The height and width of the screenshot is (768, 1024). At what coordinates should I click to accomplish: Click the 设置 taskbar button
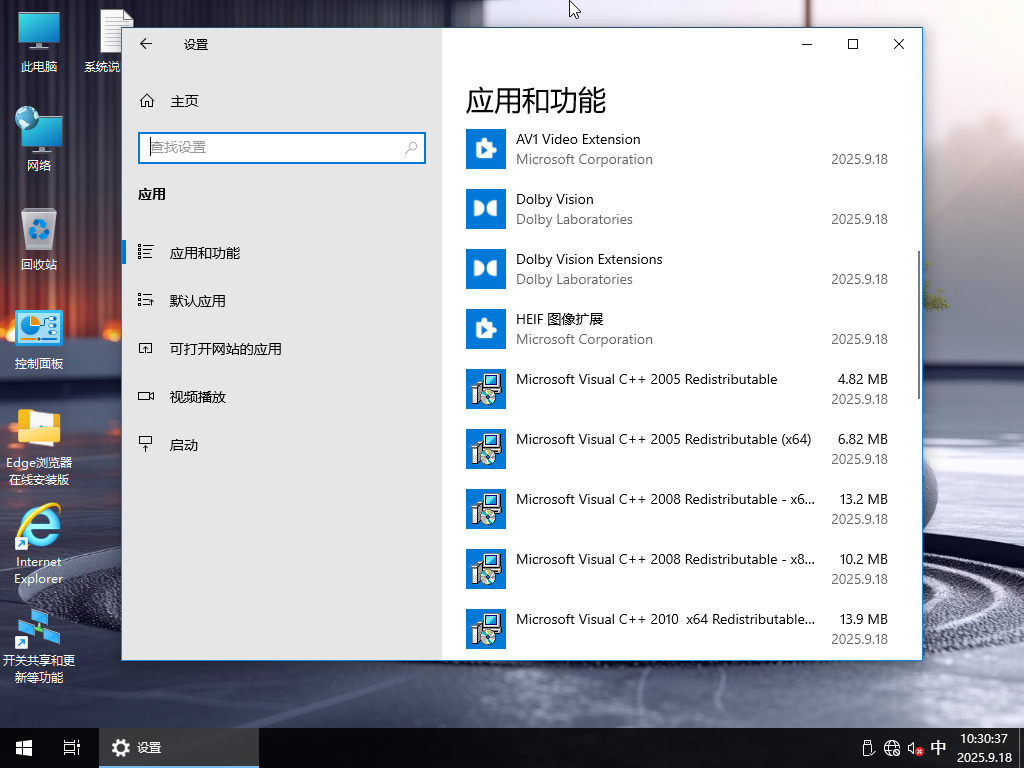(x=178, y=748)
